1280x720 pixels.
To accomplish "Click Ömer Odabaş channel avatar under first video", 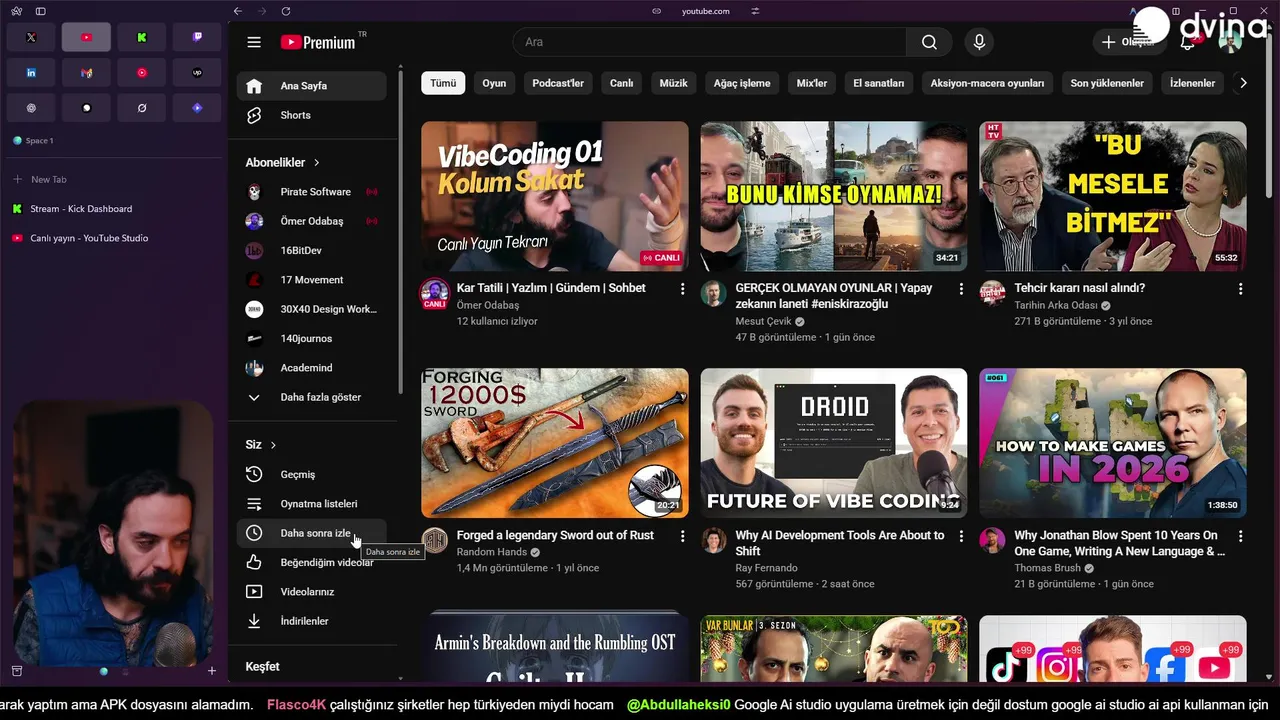I will click(434, 294).
